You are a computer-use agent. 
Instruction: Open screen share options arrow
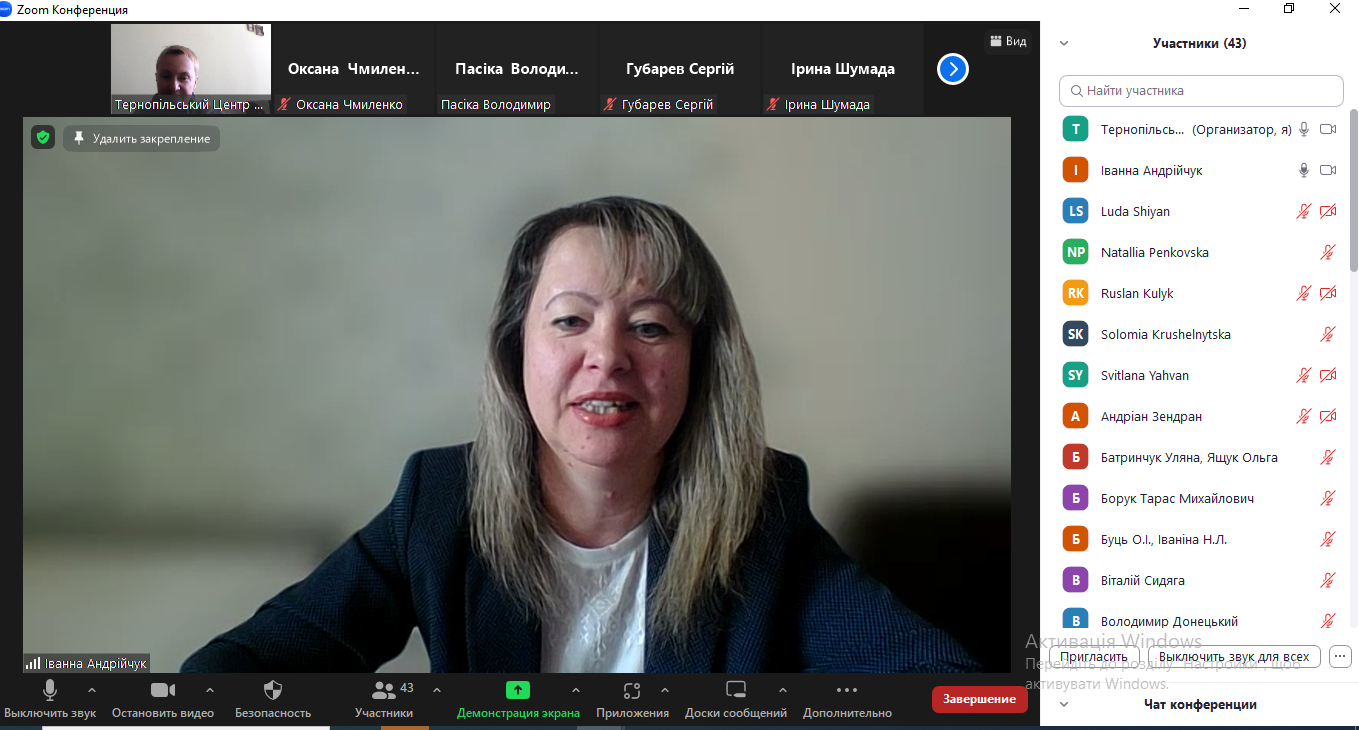click(x=575, y=690)
